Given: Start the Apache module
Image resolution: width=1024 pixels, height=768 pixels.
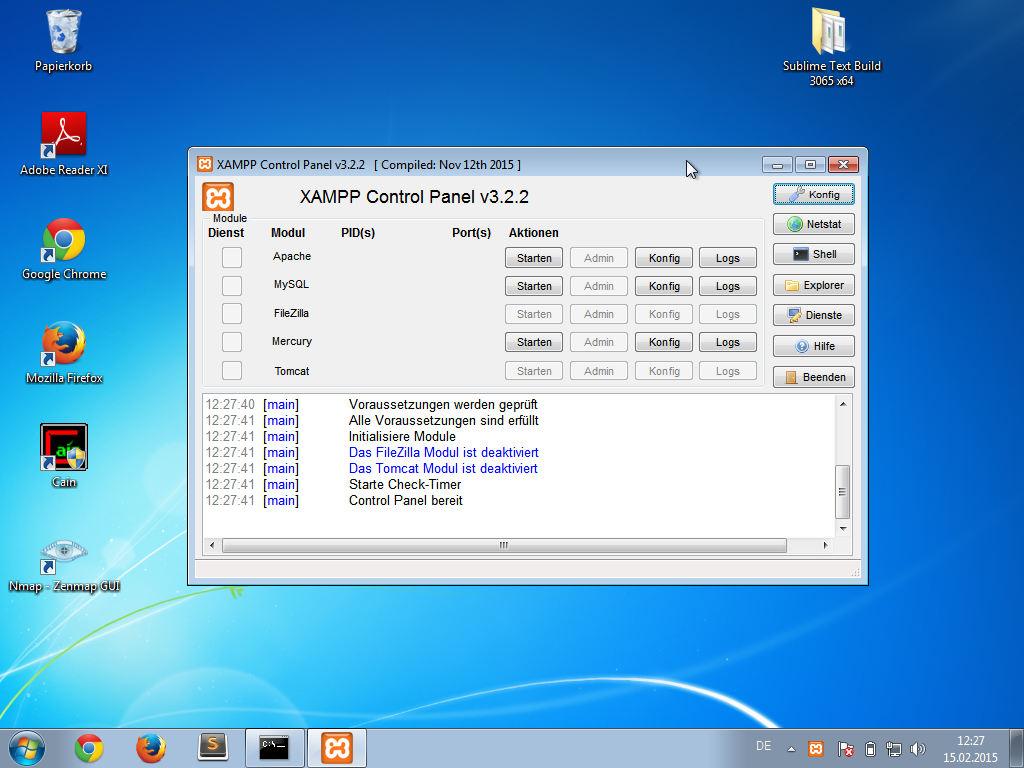Looking at the screenshot, I should click(534, 258).
